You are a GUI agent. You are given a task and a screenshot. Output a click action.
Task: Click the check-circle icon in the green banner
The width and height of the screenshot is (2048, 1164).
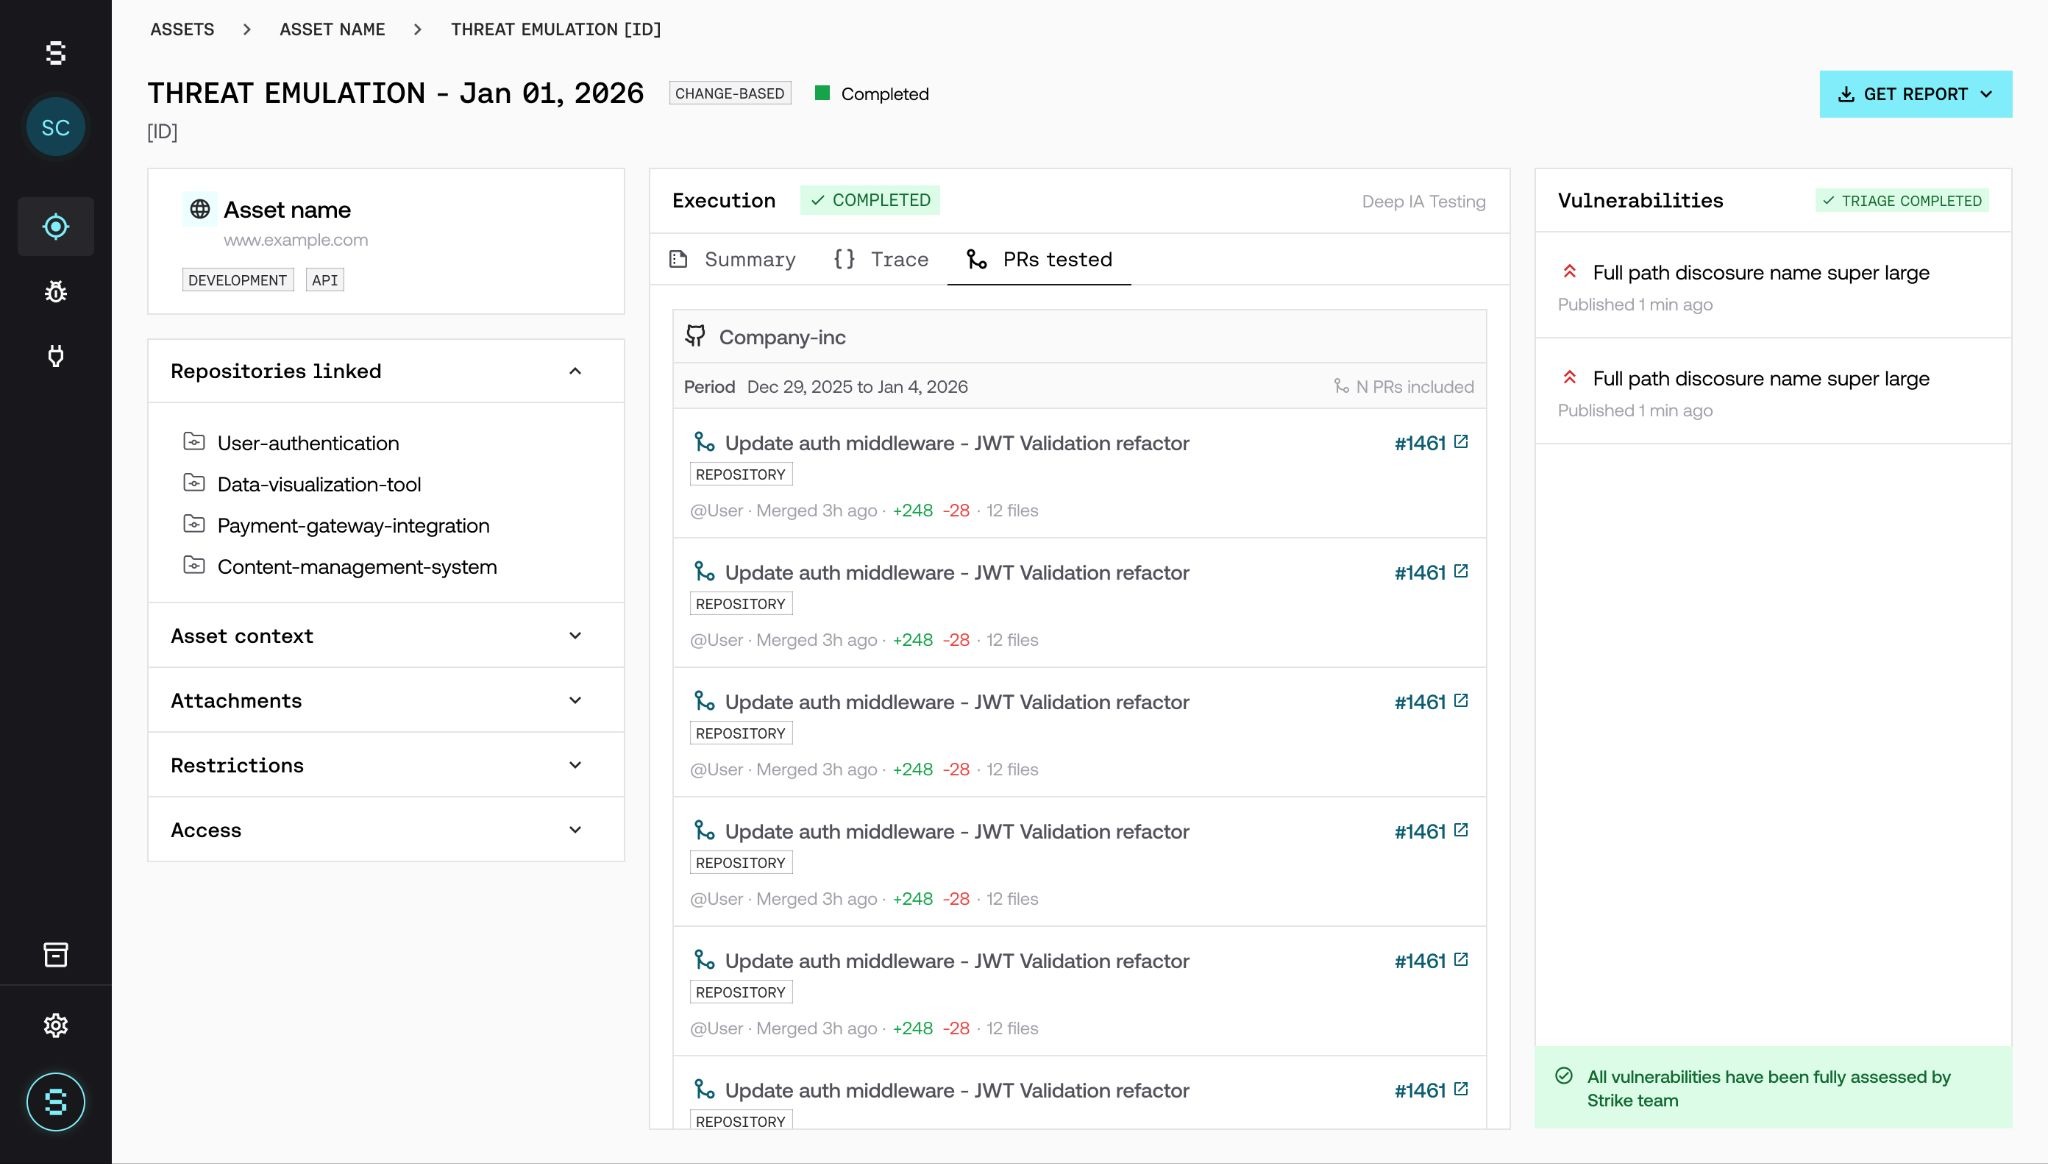click(x=1564, y=1076)
